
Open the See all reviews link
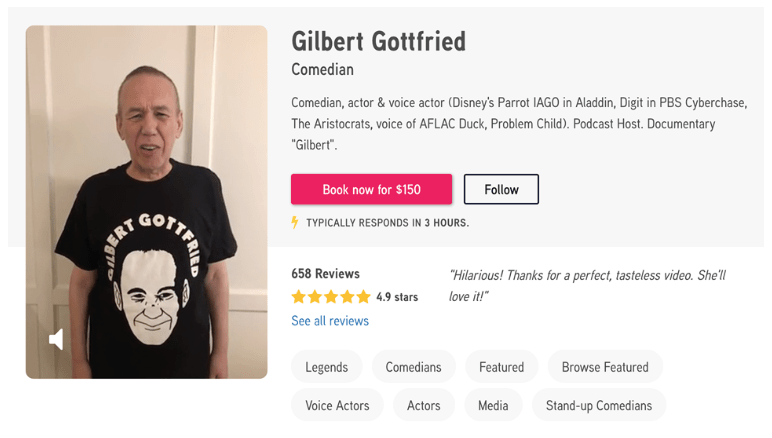[x=330, y=321]
